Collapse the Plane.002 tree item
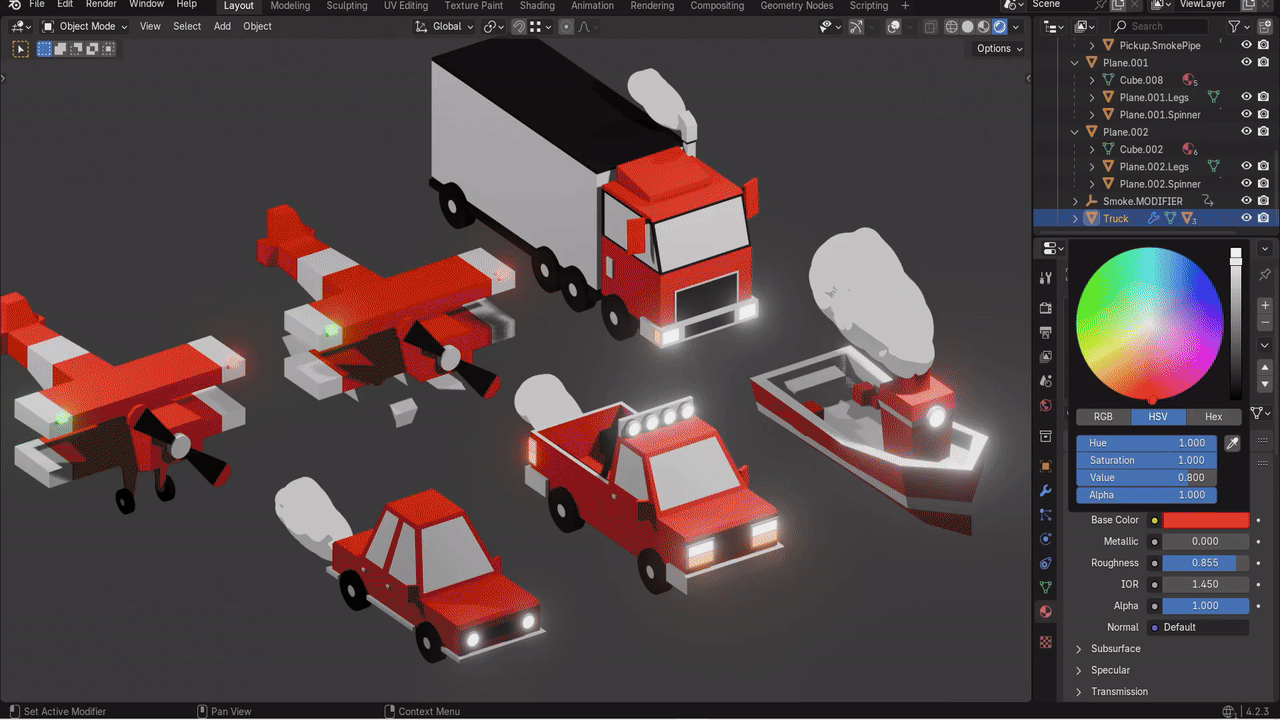Image resolution: width=1280 pixels, height=720 pixels. click(x=1076, y=132)
